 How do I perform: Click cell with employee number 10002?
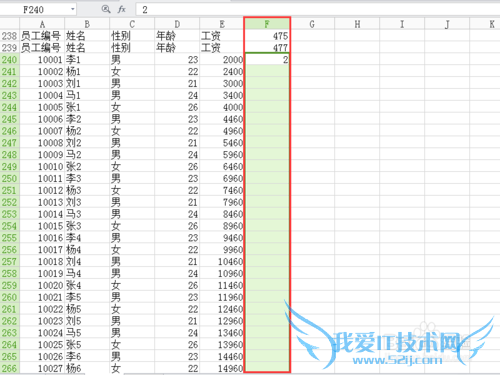pyautogui.click(x=42, y=72)
